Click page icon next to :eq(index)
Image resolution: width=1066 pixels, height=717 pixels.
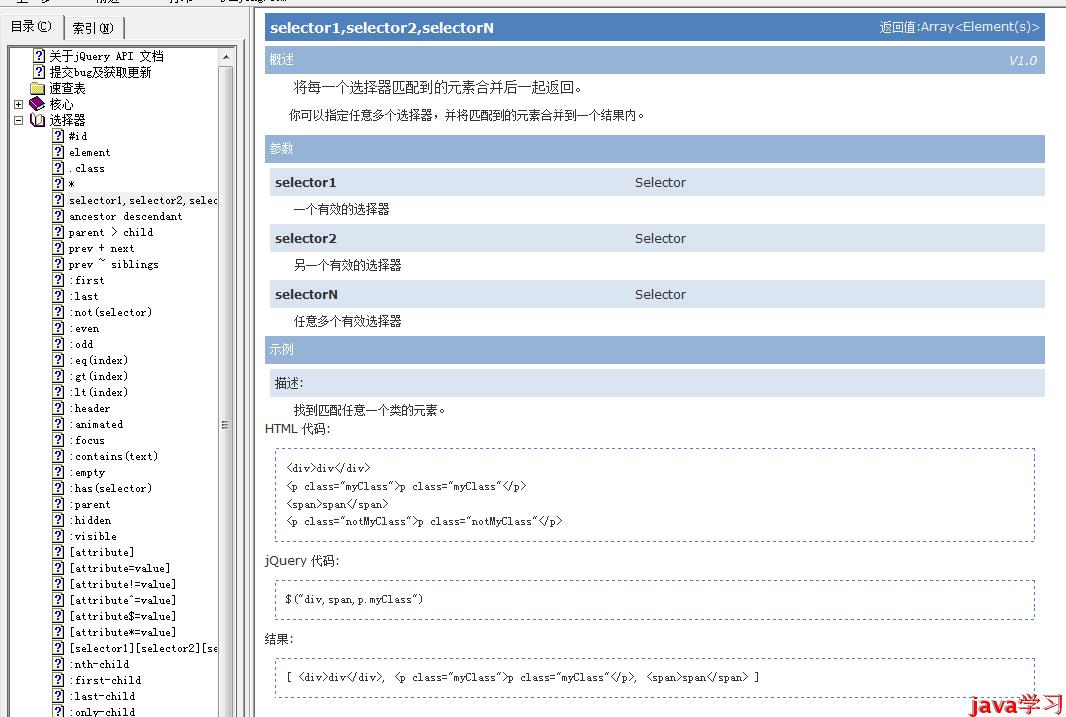coord(58,360)
